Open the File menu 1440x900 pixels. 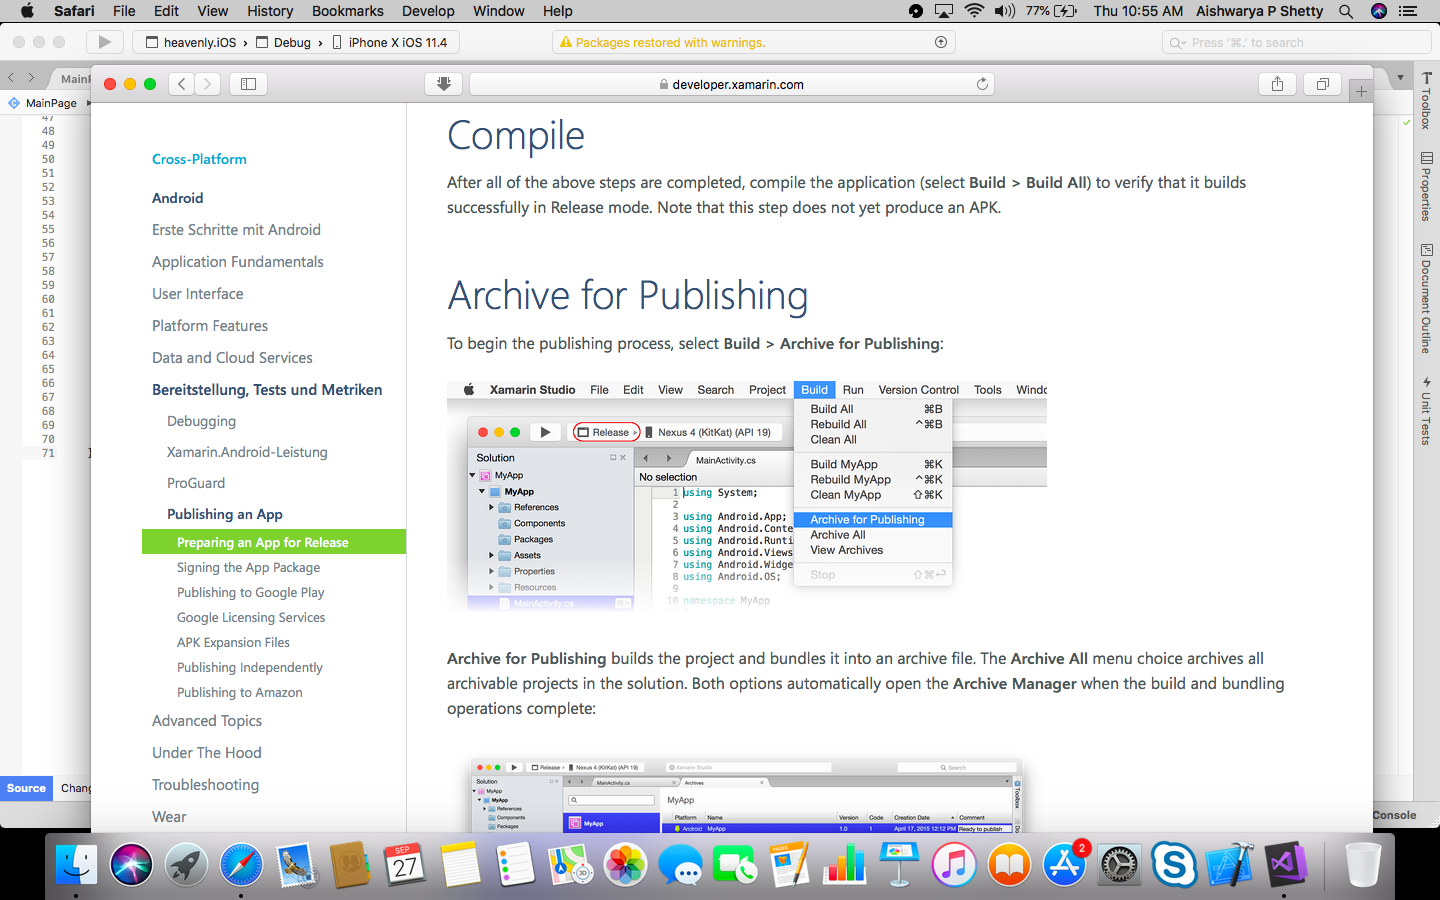[x=124, y=11]
